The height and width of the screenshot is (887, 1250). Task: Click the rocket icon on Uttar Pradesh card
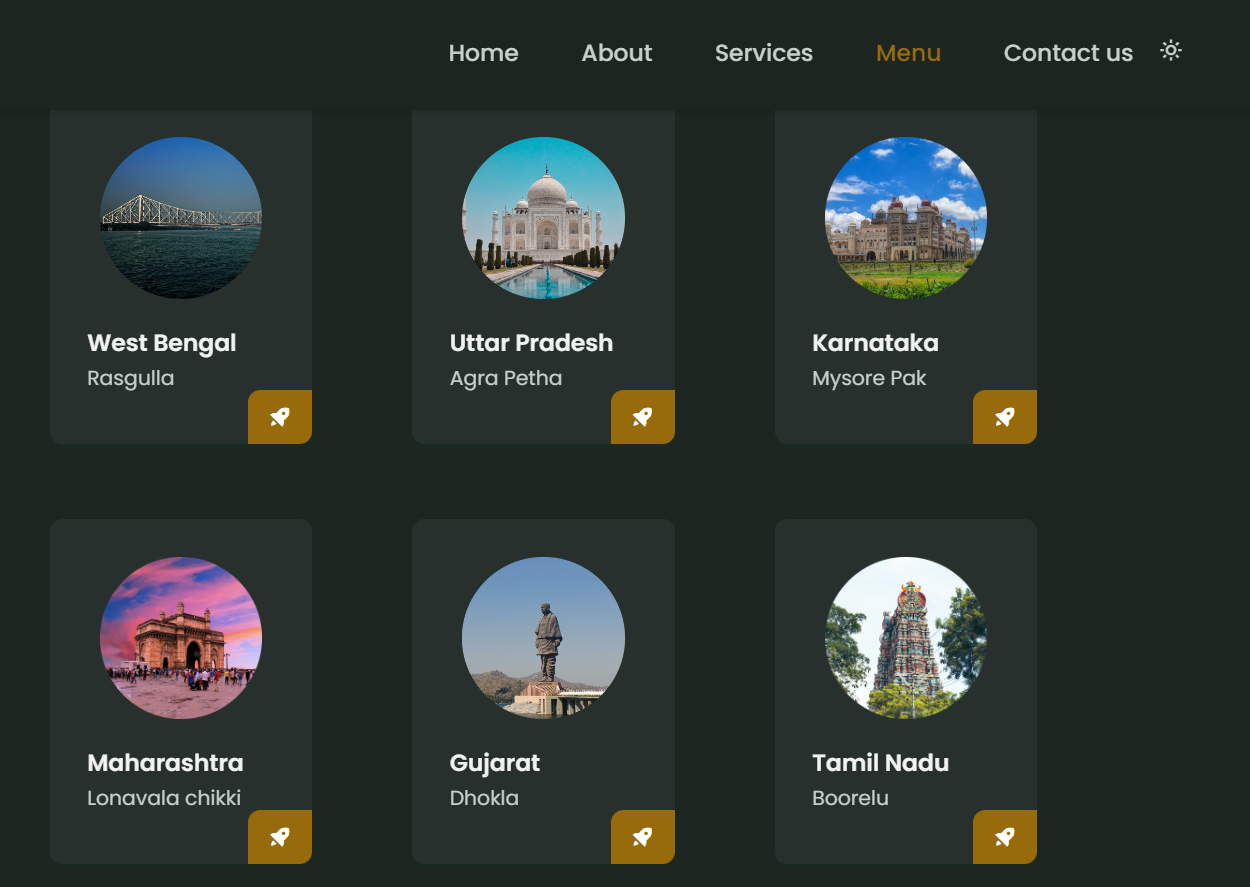pyautogui.click(x=643, y=417)
